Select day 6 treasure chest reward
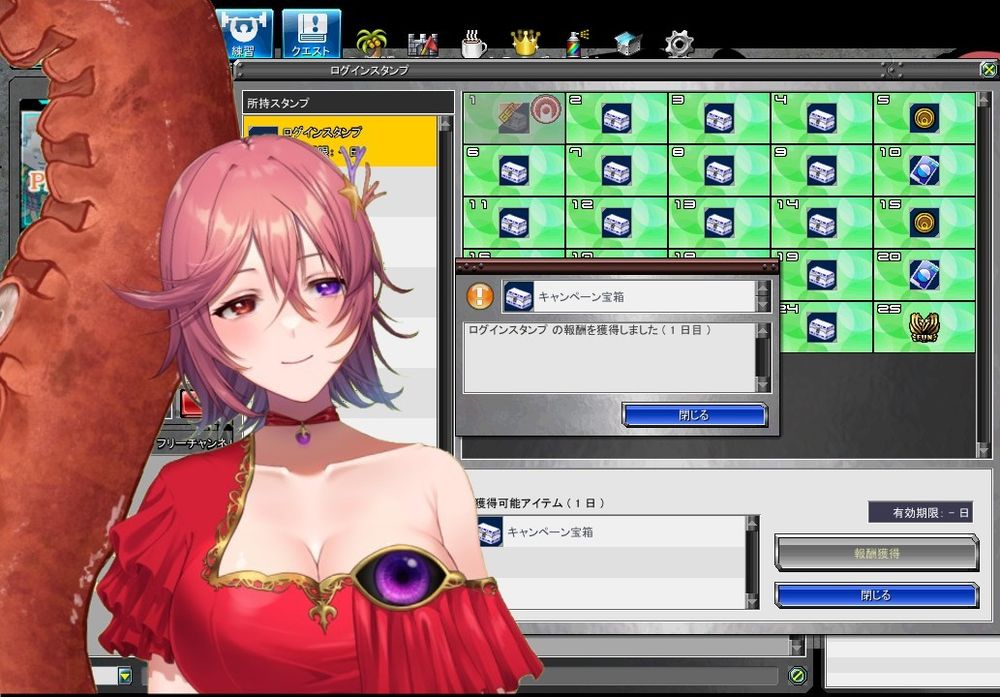Image resolution: width=1000 pixels, height=697 pixels. tap(514, 170)
